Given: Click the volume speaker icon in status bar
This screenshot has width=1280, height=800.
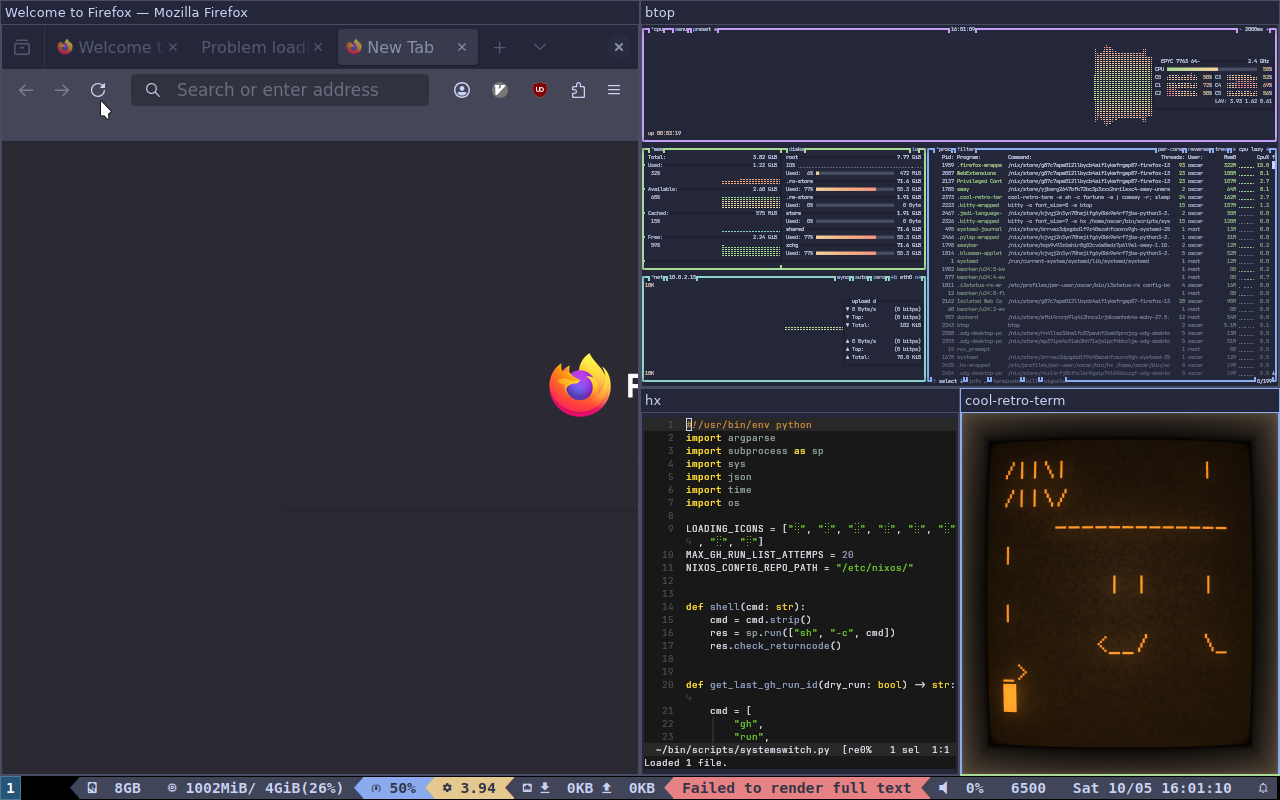Looking at the screenshot, I should pos(943,788).
